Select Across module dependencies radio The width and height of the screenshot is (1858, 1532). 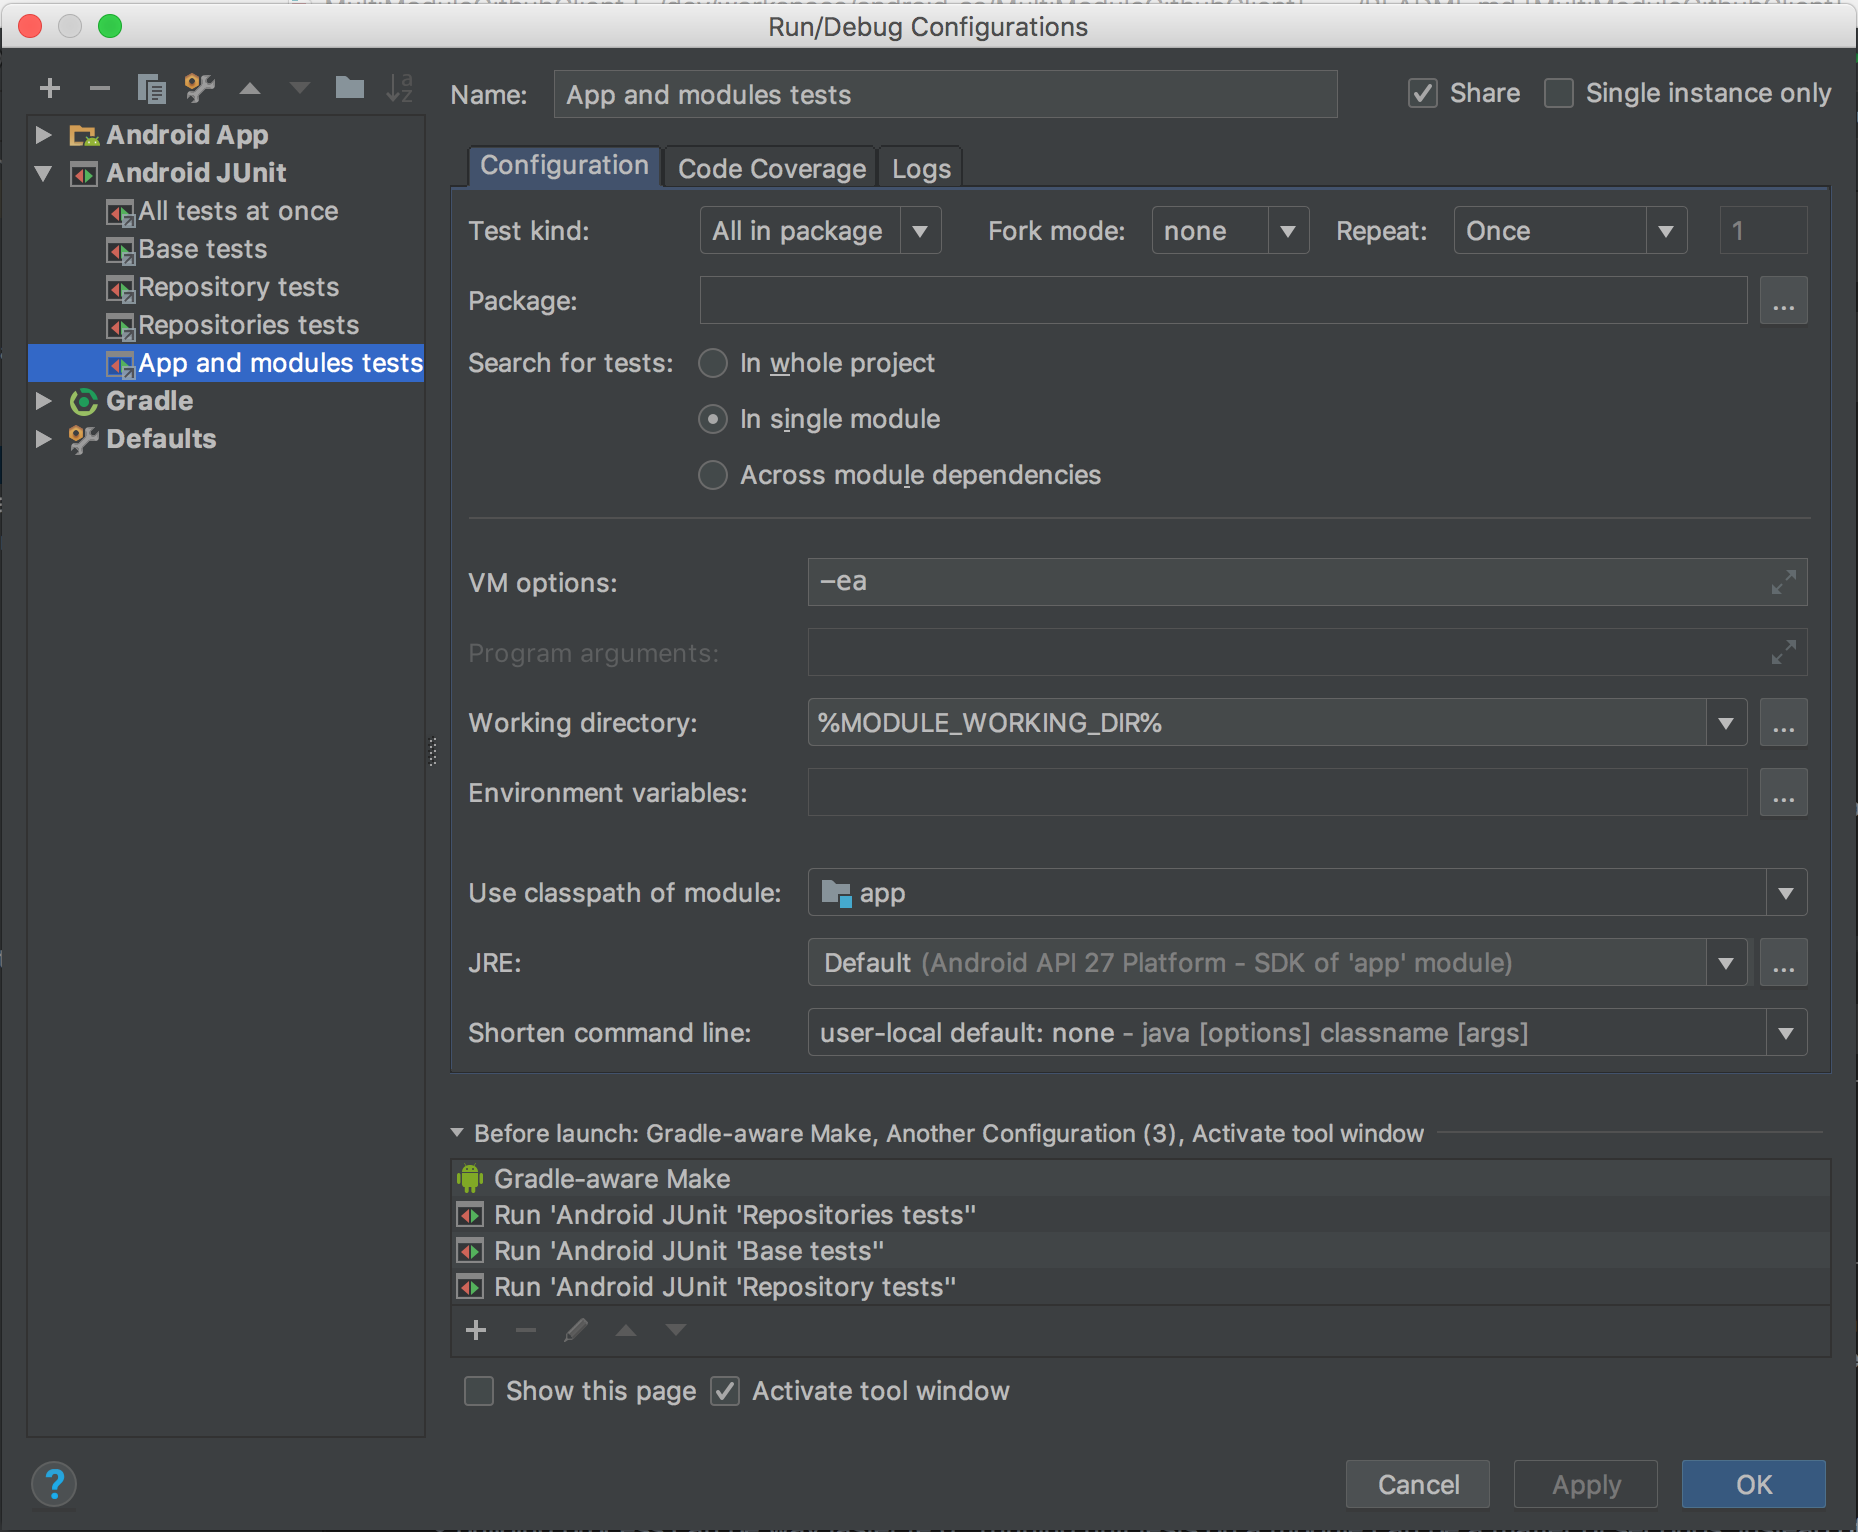[x=713, y=475]
